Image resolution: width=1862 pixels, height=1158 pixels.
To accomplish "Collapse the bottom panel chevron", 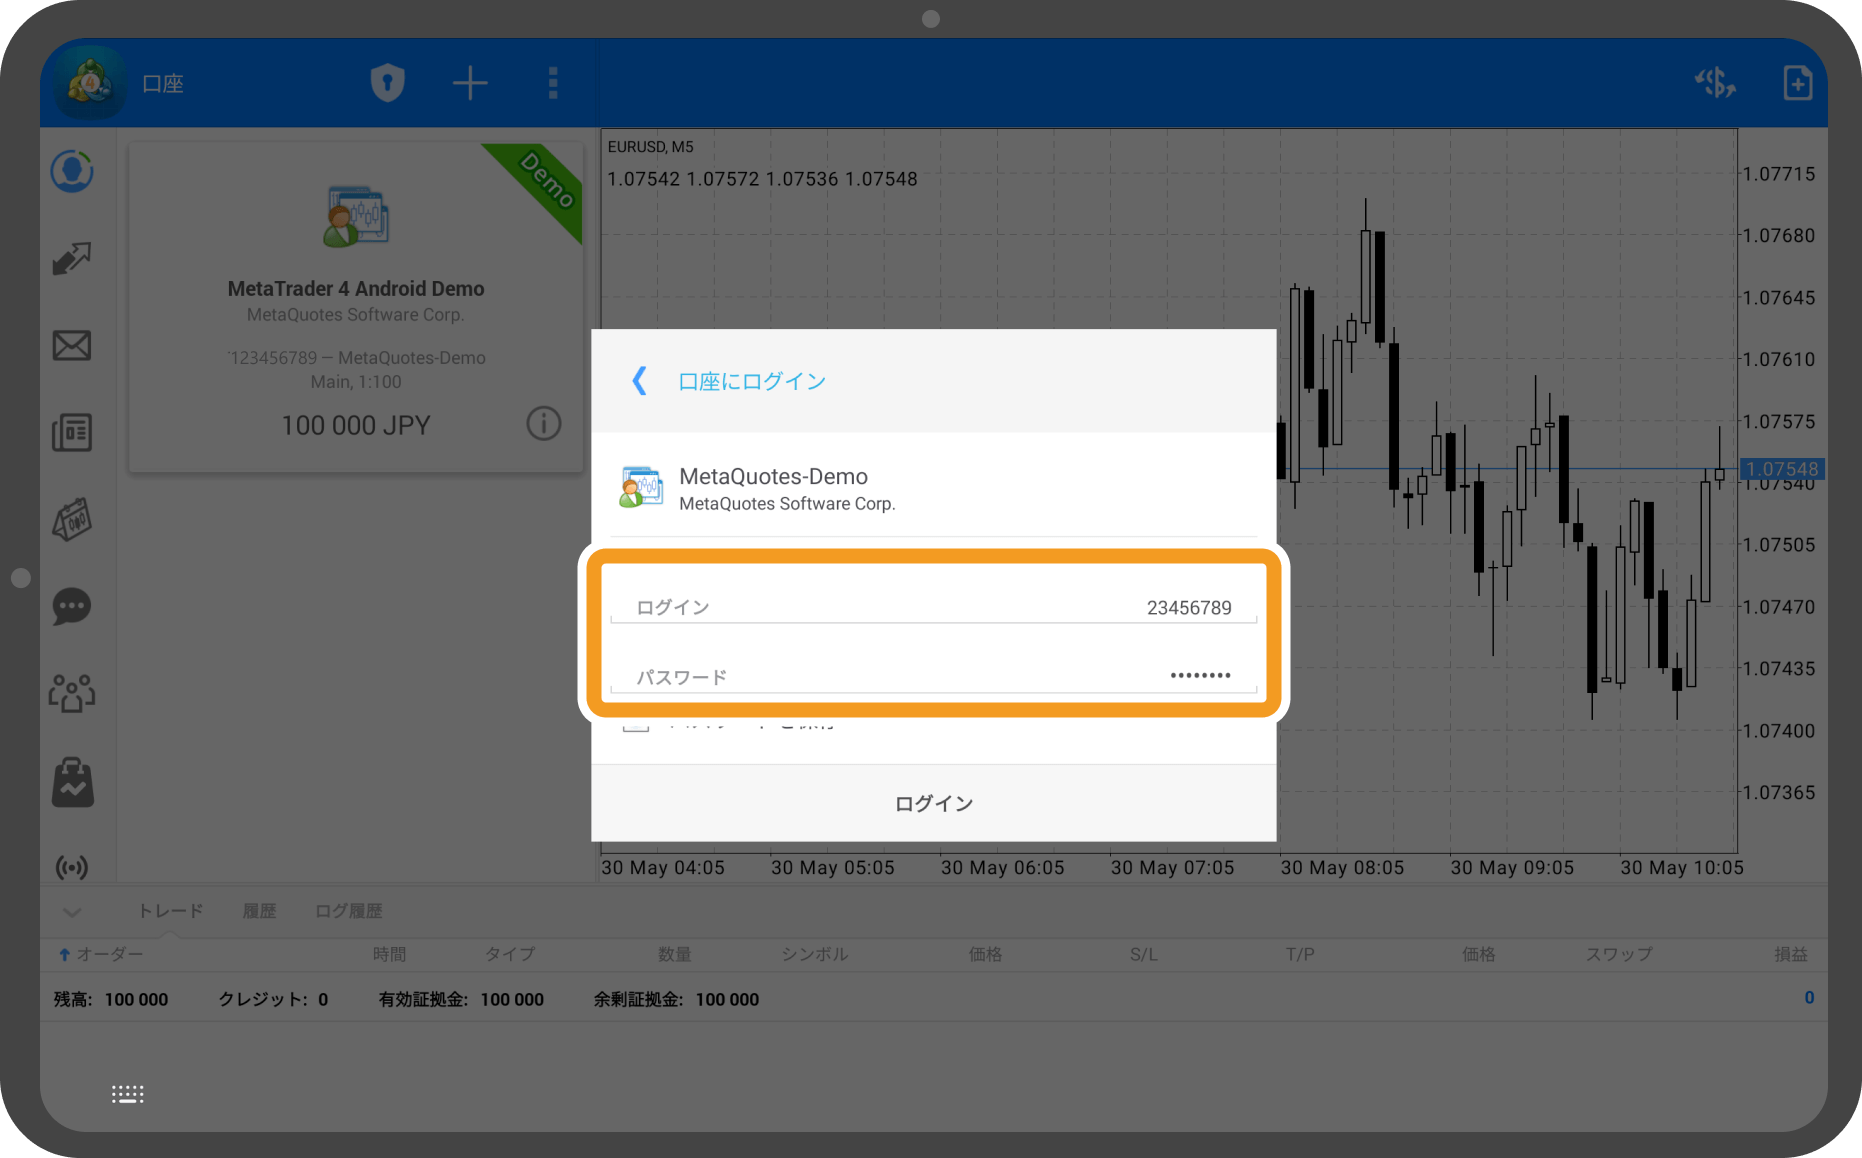I will click(72, 912).
